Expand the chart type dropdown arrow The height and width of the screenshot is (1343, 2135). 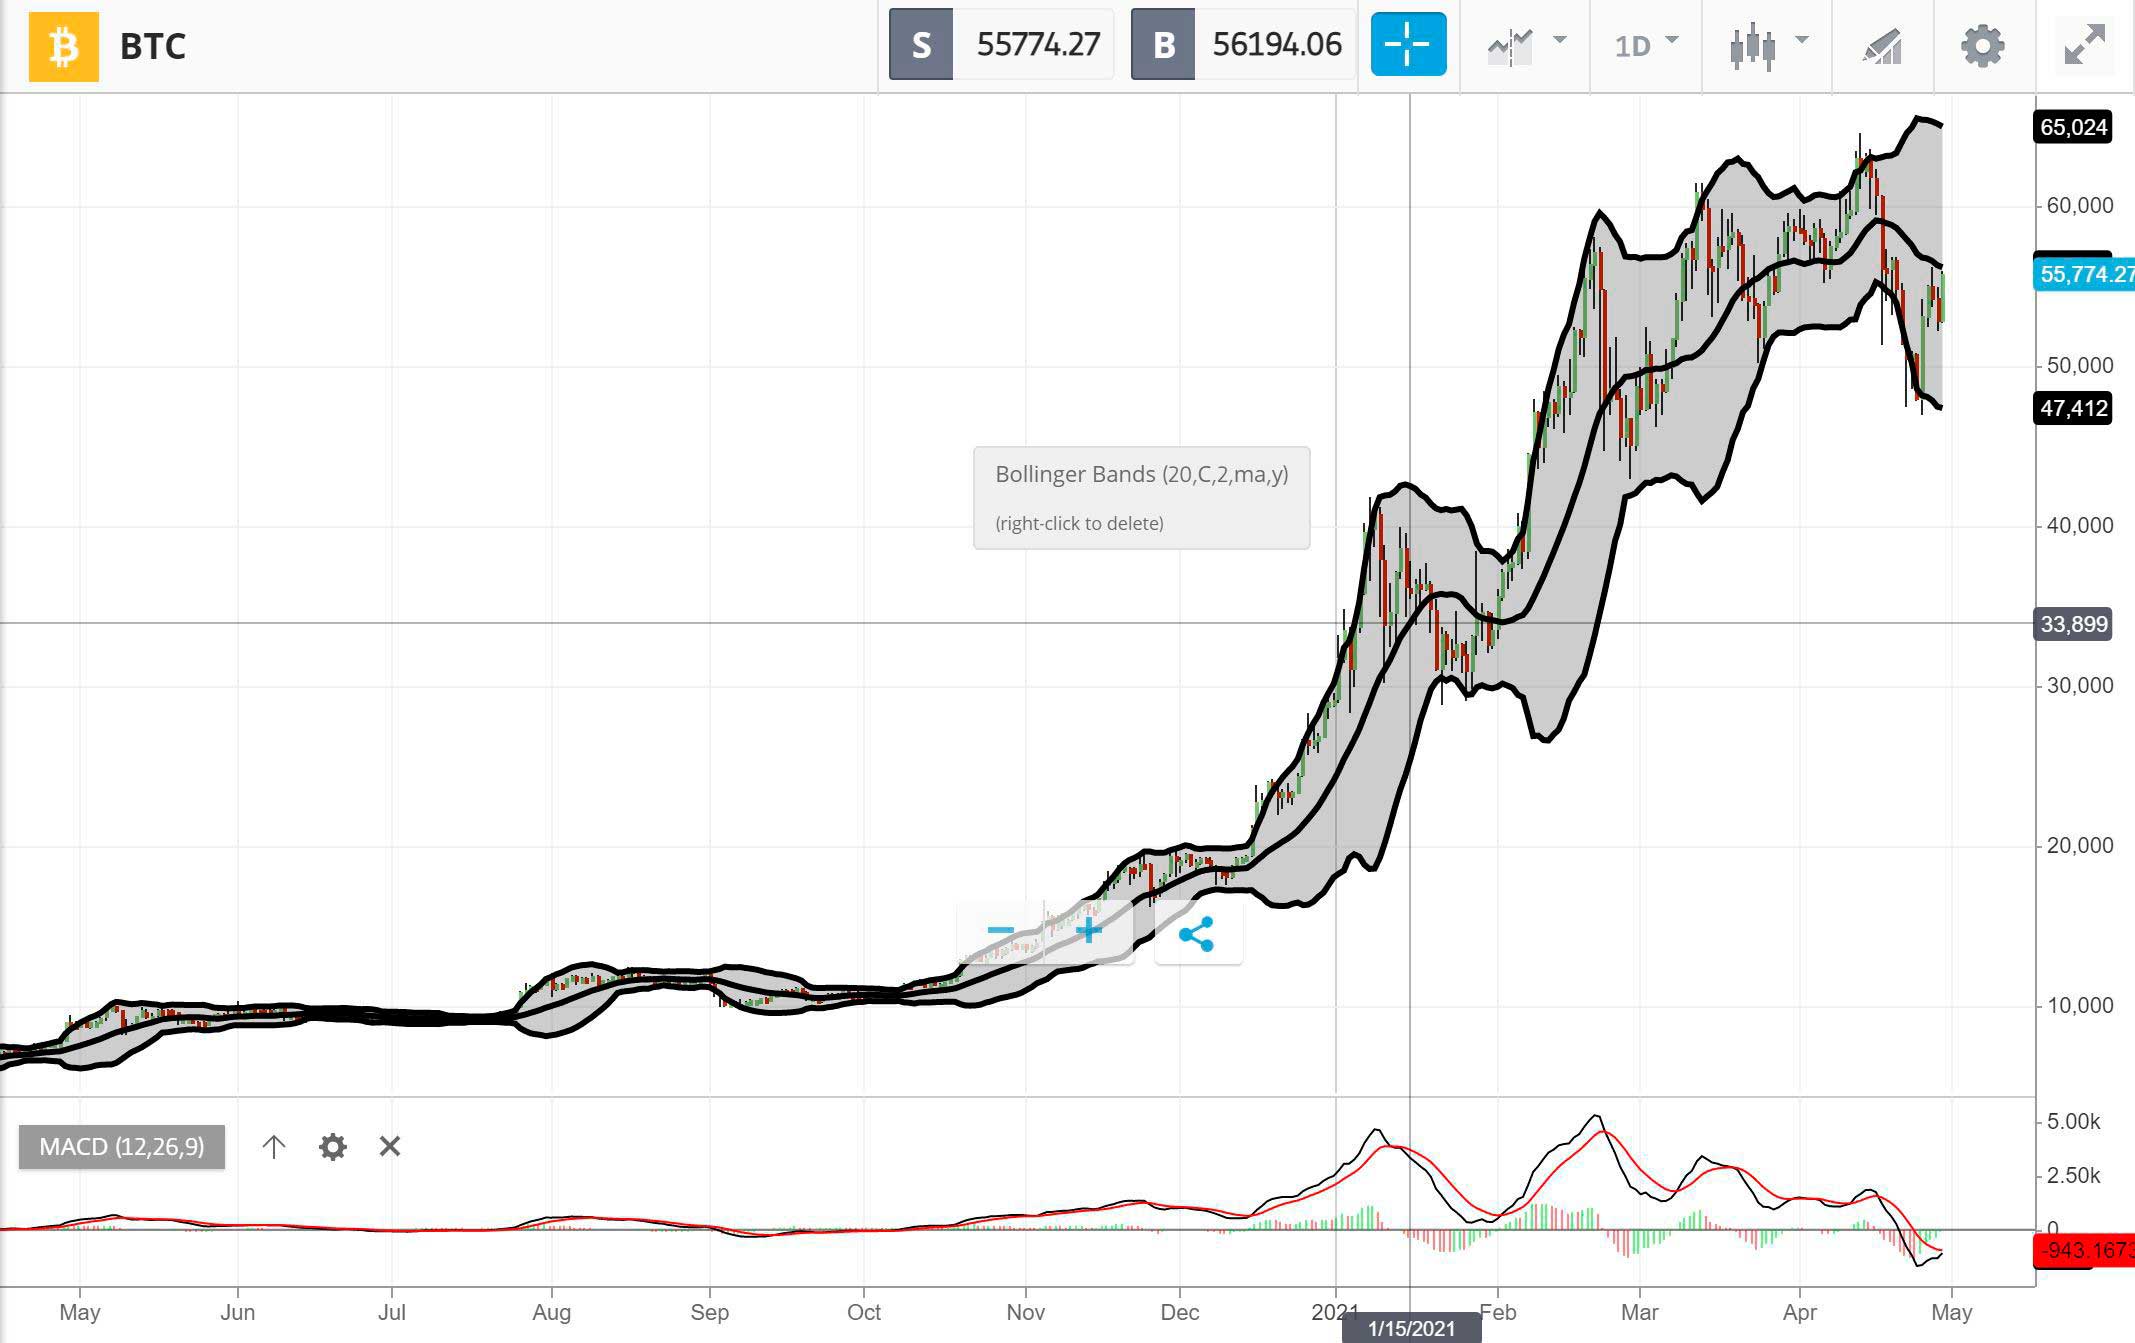[1802, 40]
